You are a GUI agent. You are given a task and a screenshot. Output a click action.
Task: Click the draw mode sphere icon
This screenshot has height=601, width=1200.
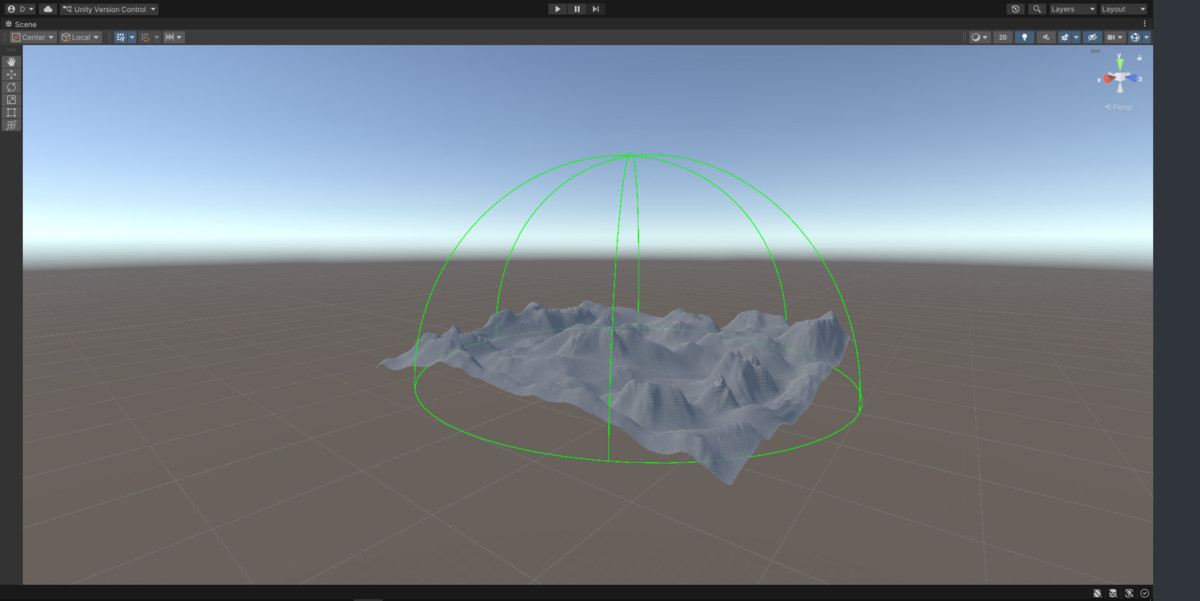pos(976,37)
